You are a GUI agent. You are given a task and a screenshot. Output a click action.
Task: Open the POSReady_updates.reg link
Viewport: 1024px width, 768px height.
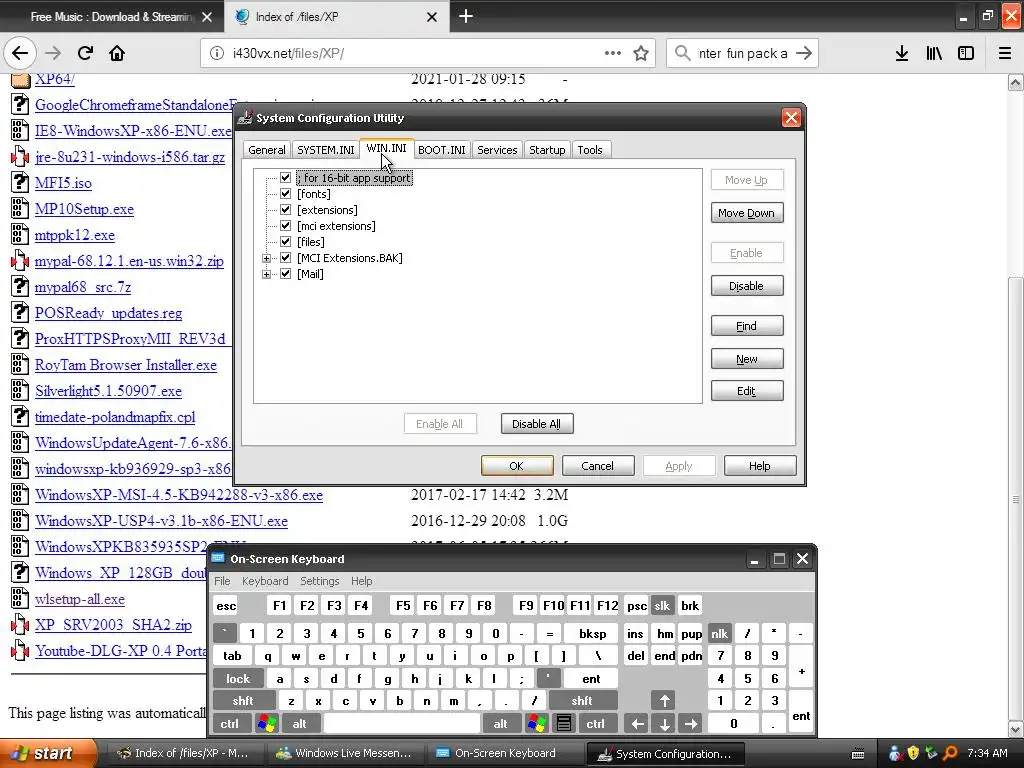point(108,313)
